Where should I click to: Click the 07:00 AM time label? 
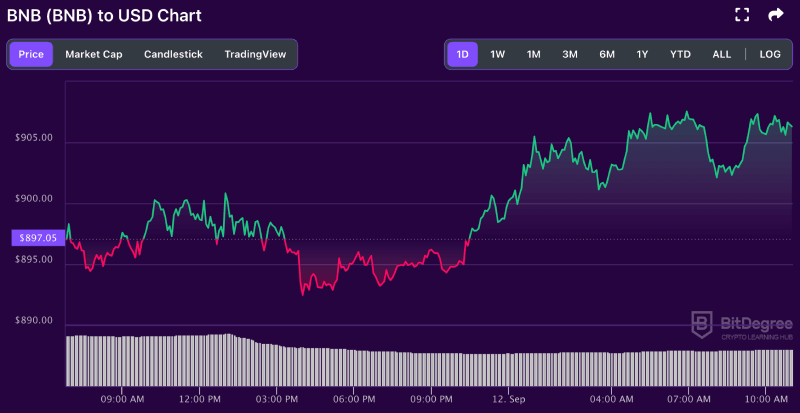(x=688, y=397)
